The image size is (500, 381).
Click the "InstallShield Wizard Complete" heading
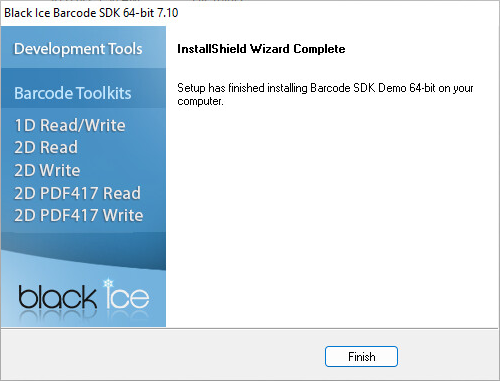[261, 49]
